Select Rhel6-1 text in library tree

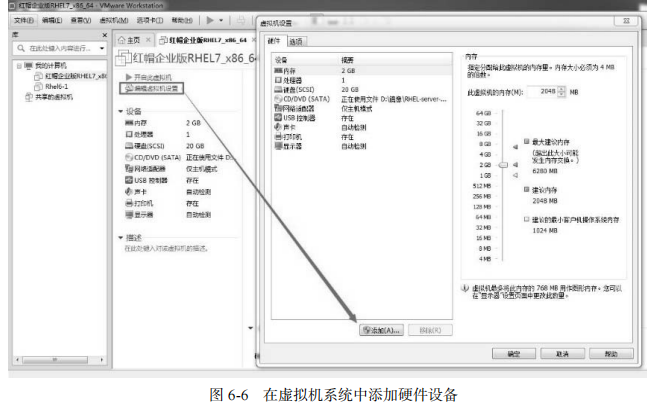57,87
